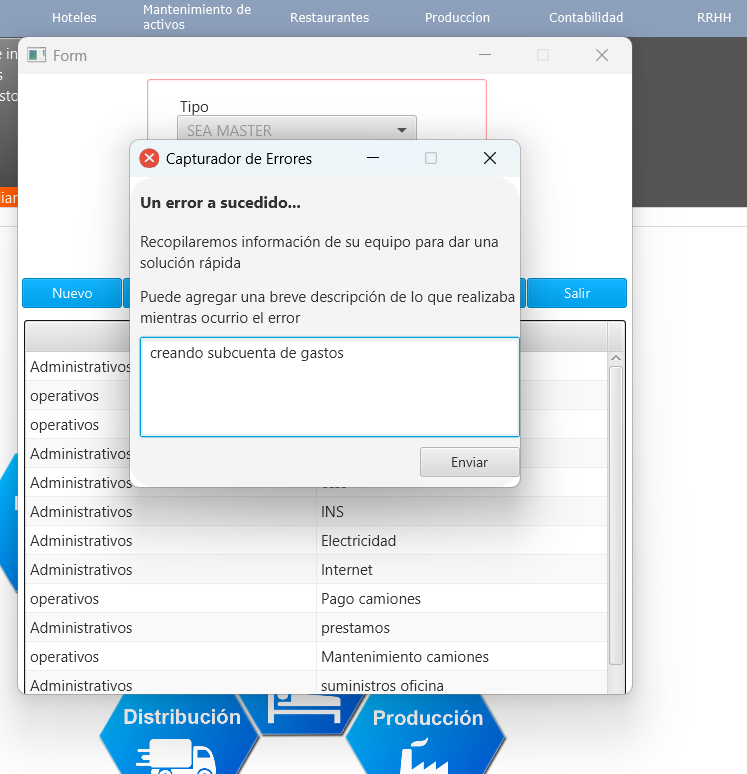Close the Form window
Viewport: 747px width, 774px height.
(x=601, y=56)
